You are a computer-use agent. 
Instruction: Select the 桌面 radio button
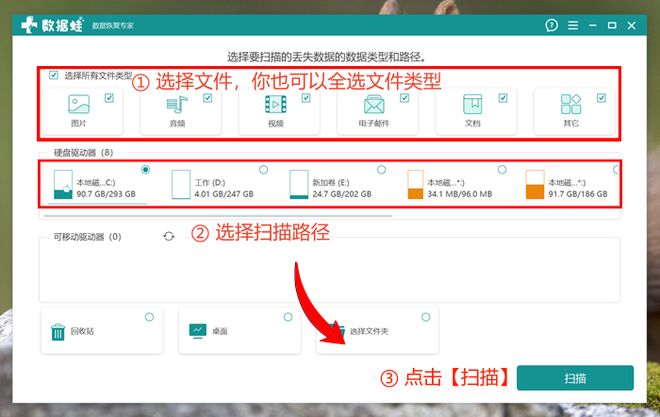tap(288, 317)
